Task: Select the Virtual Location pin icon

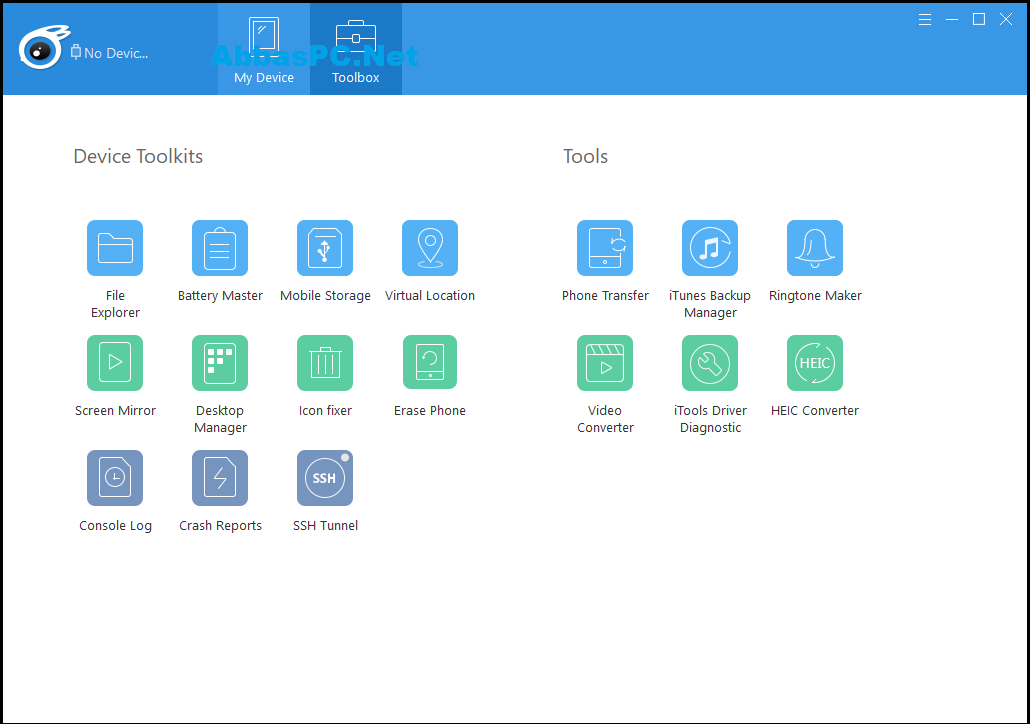Action: pos(430,248)
